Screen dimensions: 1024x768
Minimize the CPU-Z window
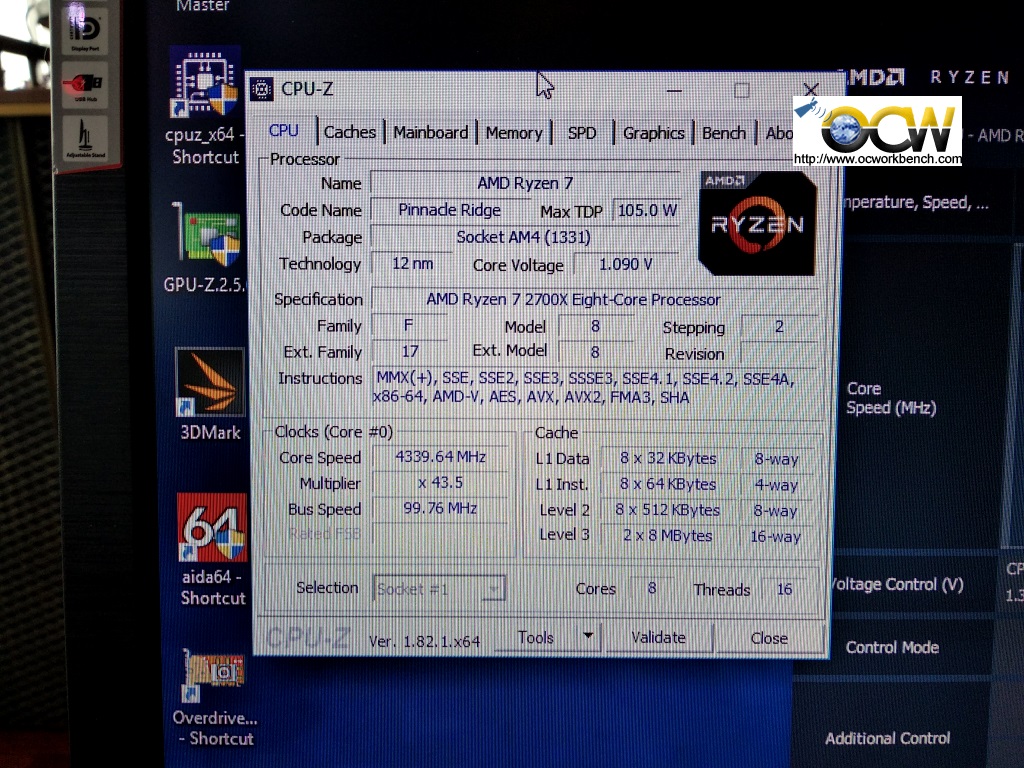[674, 90]
